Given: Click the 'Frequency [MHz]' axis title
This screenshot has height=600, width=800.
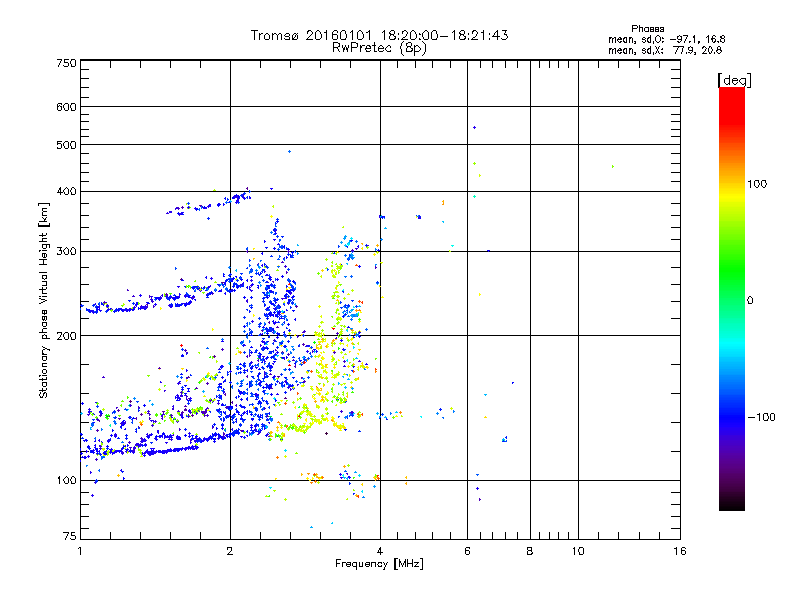Looking at the screenshot, I should click(x=379, y=564).
